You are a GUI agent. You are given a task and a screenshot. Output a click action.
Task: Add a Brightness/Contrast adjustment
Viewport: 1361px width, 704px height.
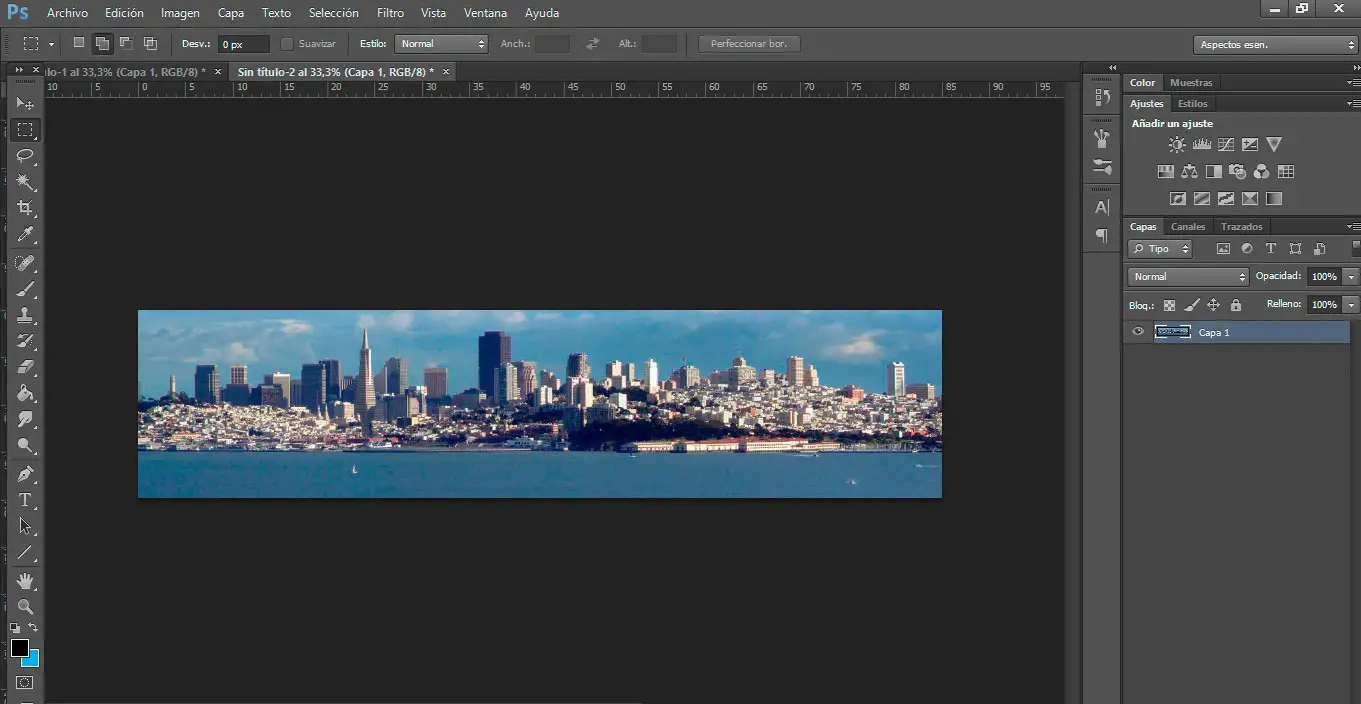1177,145
